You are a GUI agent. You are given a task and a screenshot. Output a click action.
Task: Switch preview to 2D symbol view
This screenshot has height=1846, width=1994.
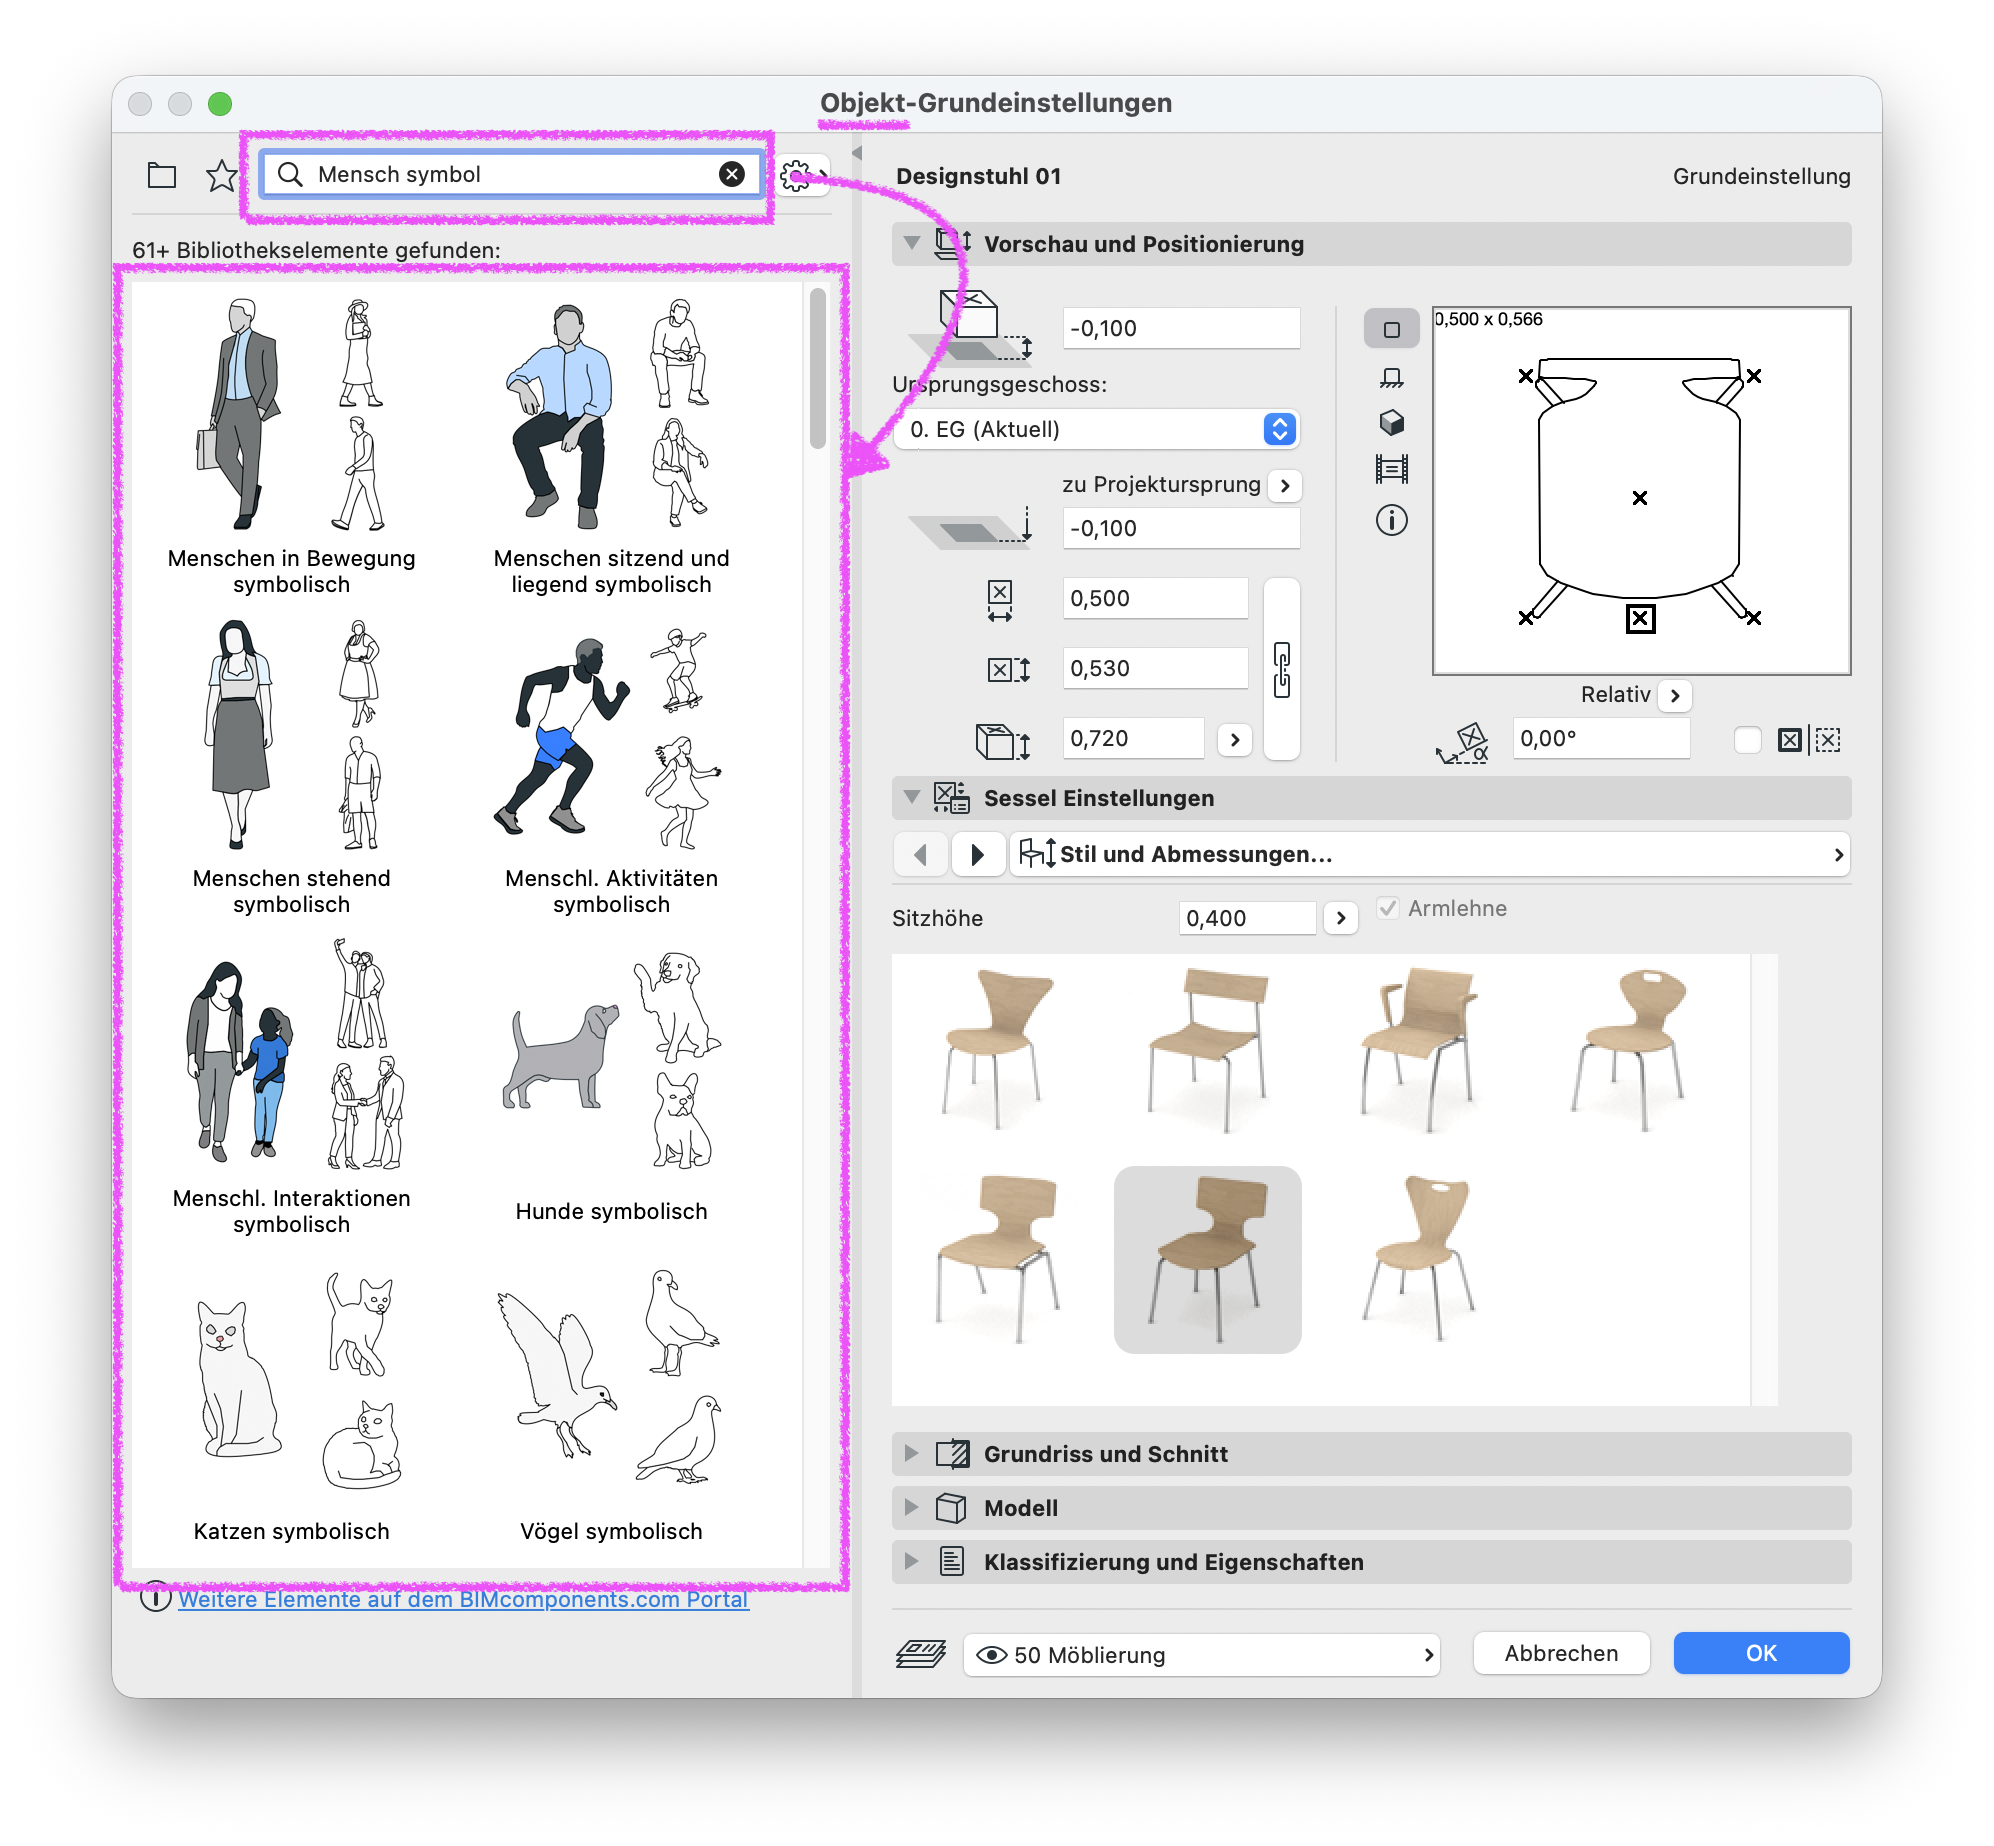click(1391, 329)
